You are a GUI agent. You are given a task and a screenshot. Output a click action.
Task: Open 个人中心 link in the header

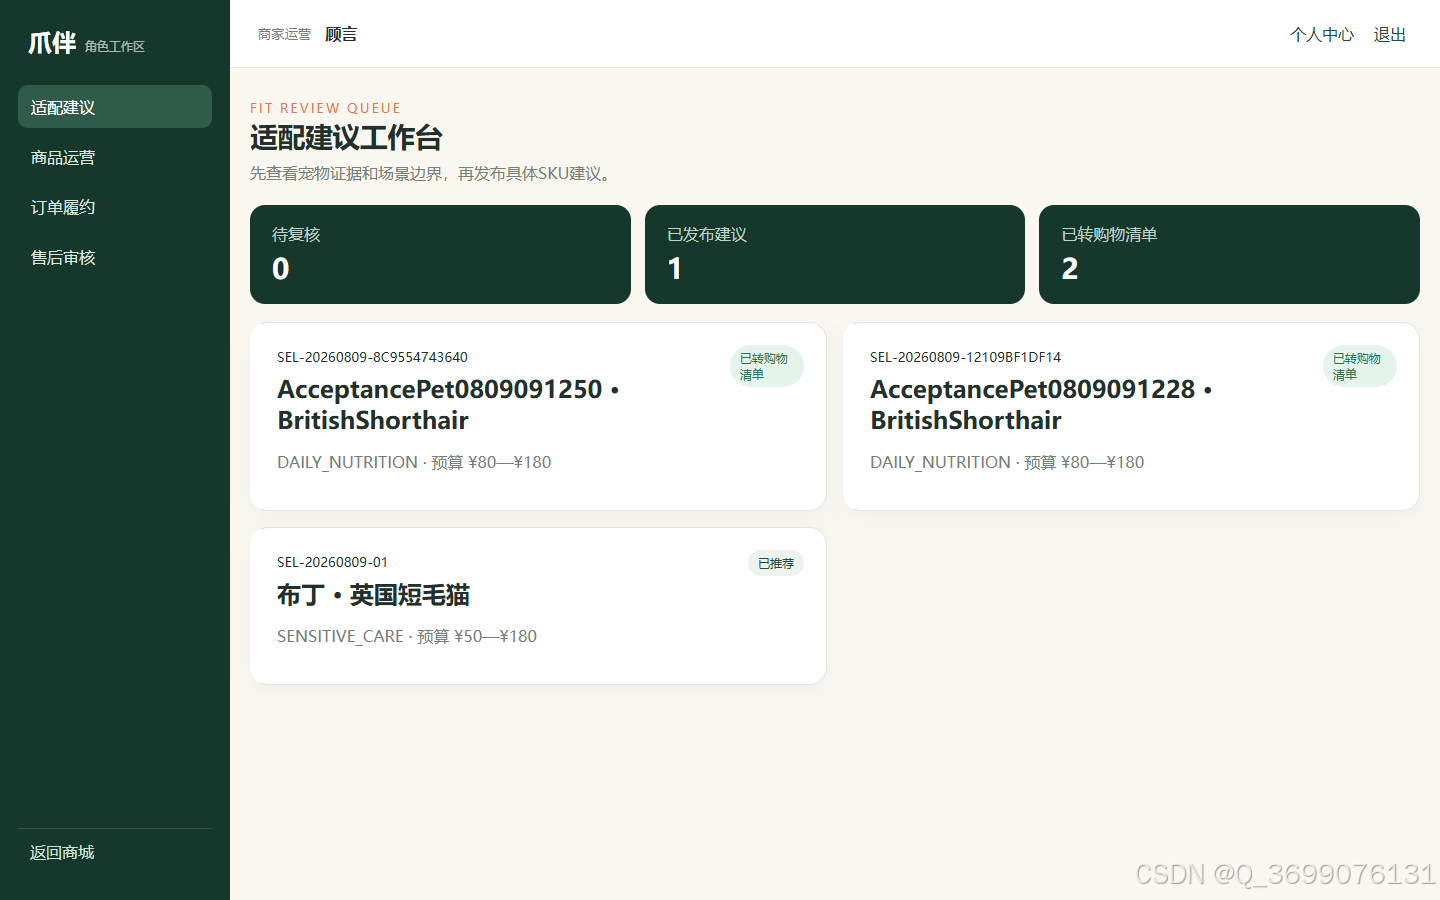click(x=1321, y=34)
